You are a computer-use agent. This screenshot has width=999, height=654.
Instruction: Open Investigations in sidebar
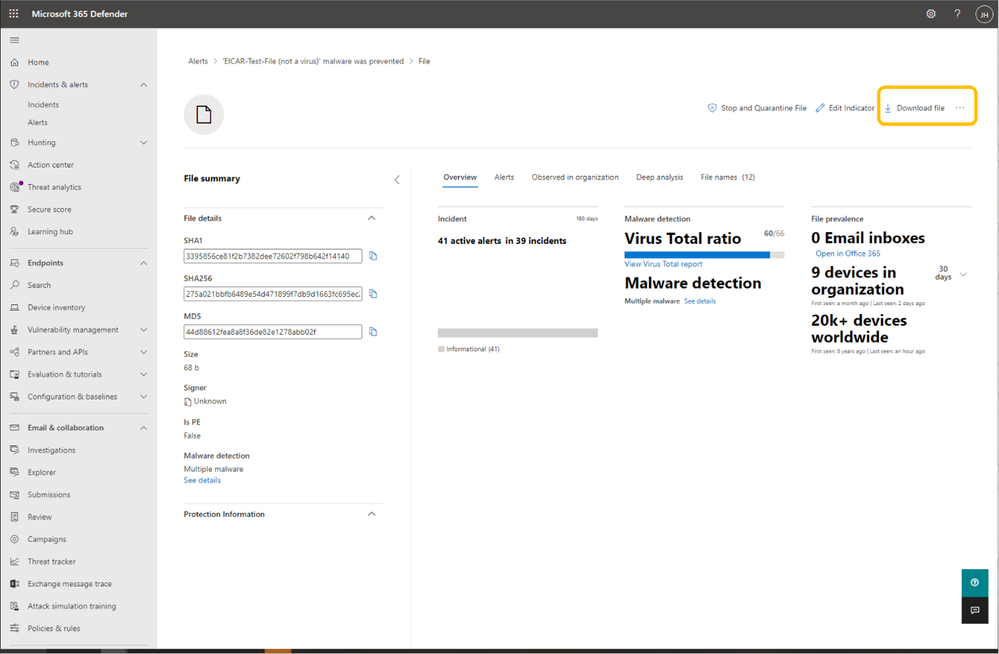click(x=51, y=451)
